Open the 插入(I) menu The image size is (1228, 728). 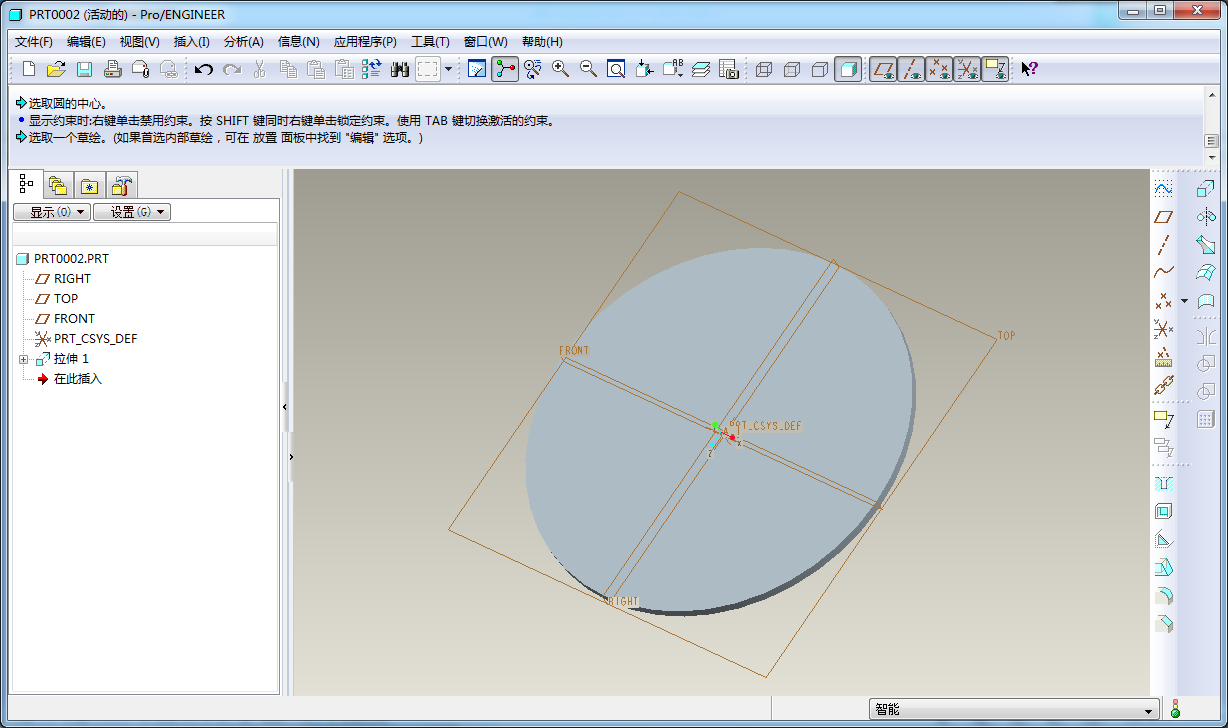coord(191,42)
